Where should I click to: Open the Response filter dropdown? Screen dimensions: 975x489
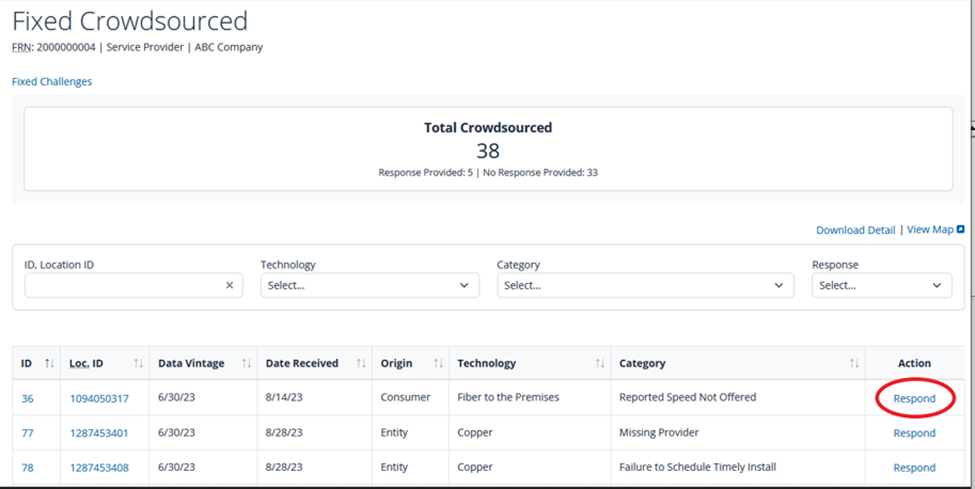coord(881,285)
